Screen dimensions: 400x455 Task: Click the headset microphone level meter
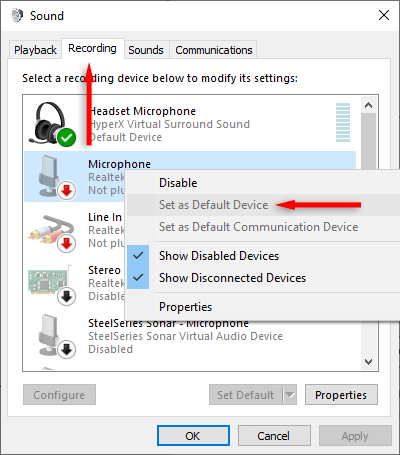[343, 122]
